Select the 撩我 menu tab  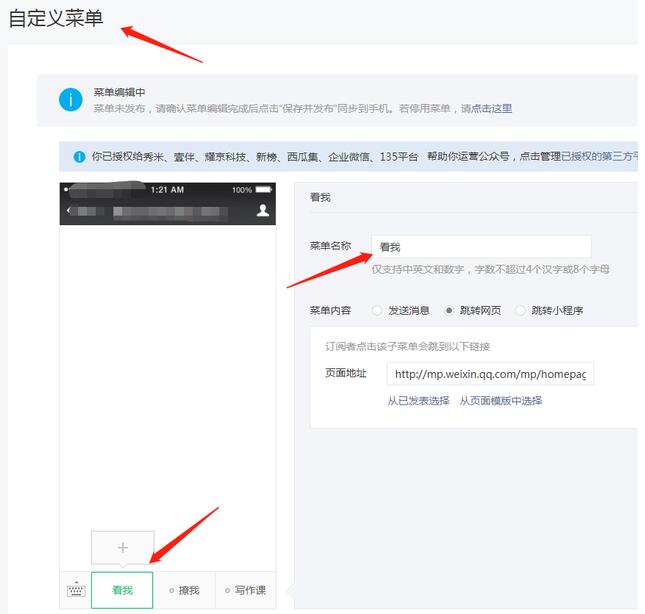pos(184,590)
